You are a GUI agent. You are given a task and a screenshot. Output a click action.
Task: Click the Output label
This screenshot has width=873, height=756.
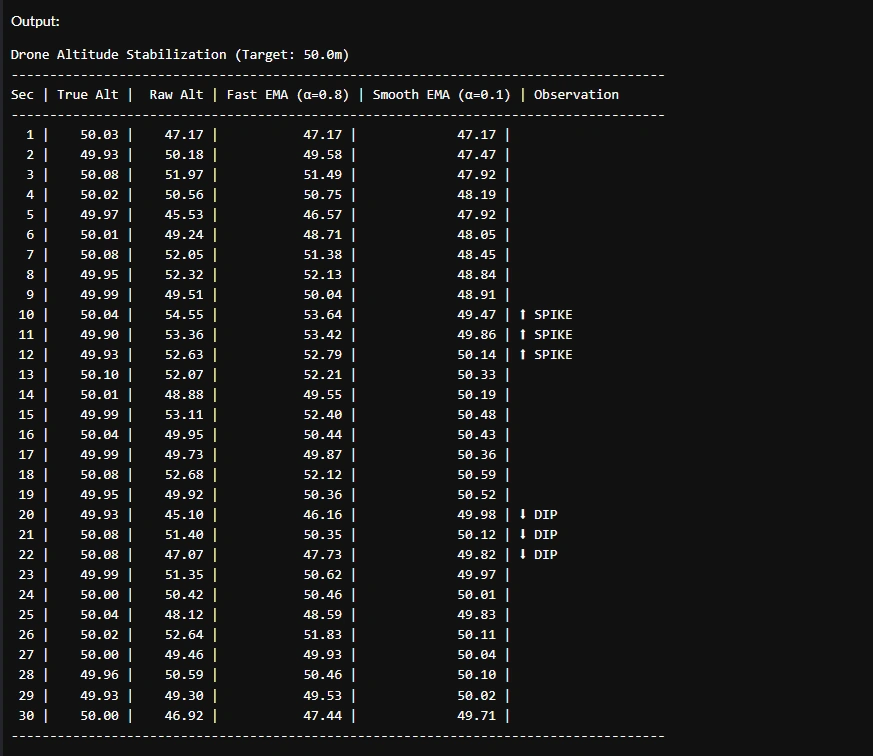click(x=35, y=22)
